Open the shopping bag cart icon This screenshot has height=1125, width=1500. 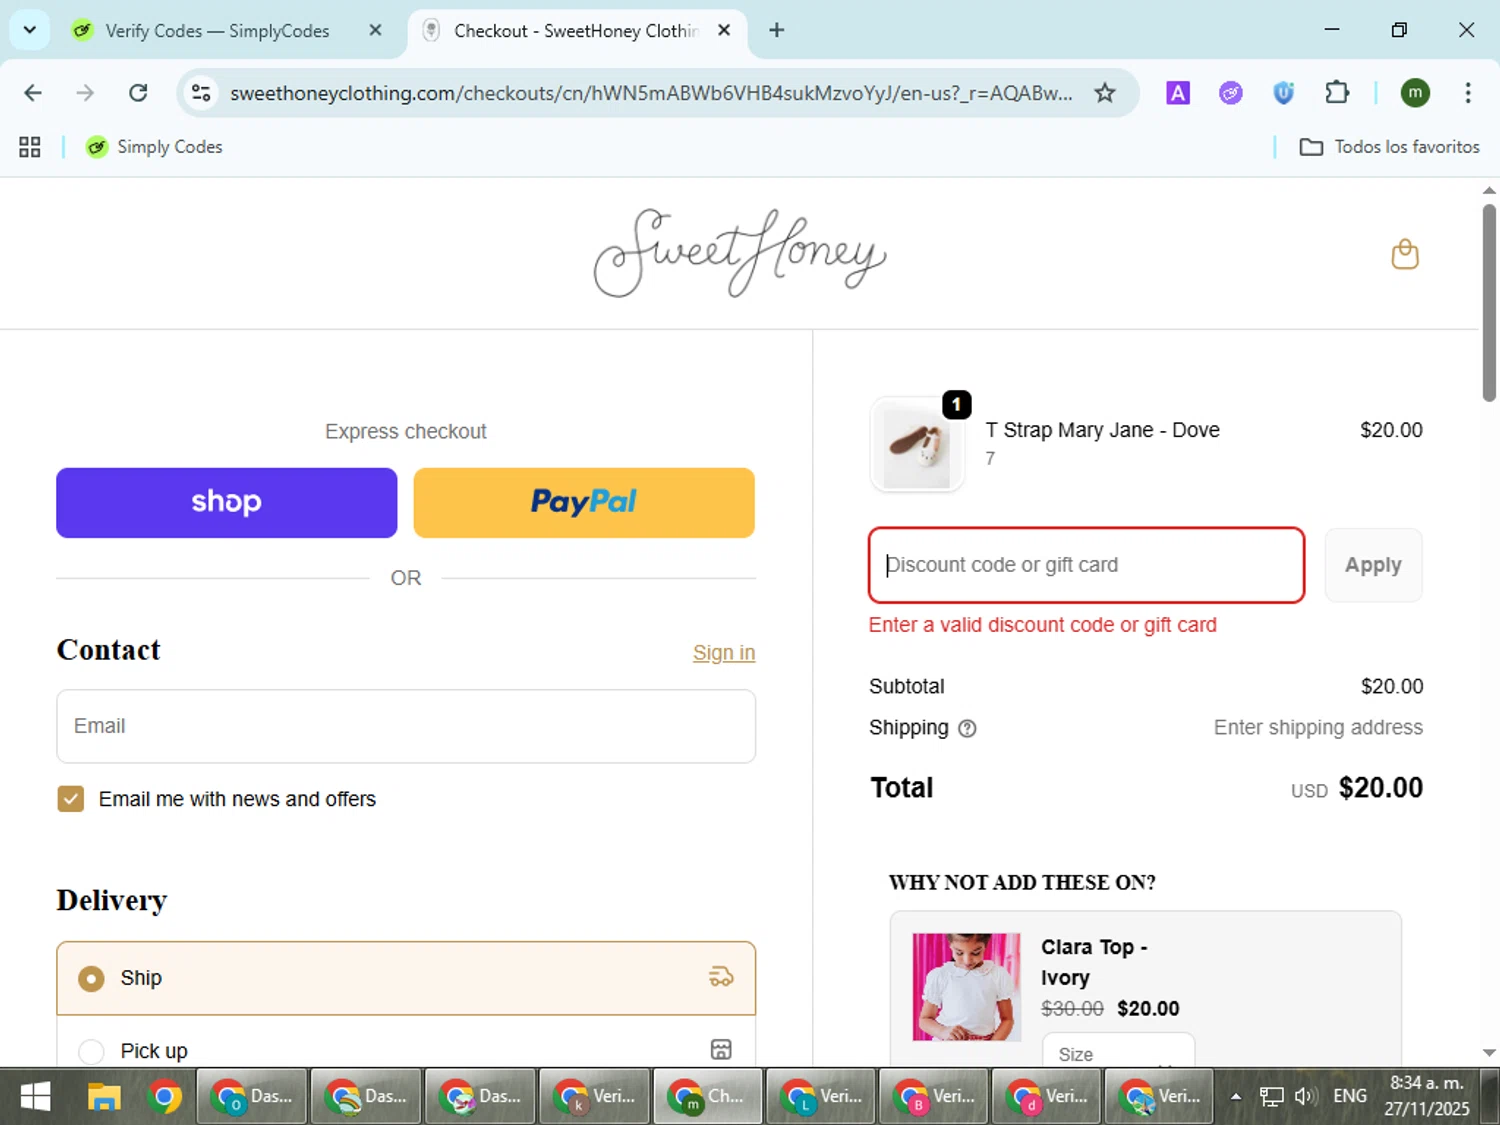point(1405,254)
